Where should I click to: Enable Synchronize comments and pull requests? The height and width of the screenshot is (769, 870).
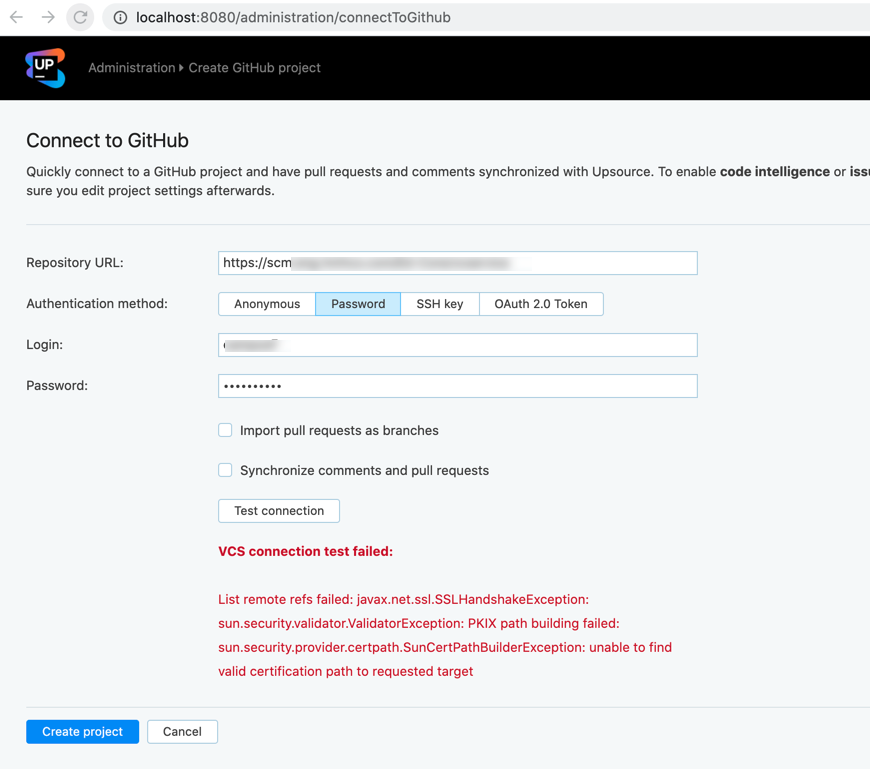(x=225, y=470)
